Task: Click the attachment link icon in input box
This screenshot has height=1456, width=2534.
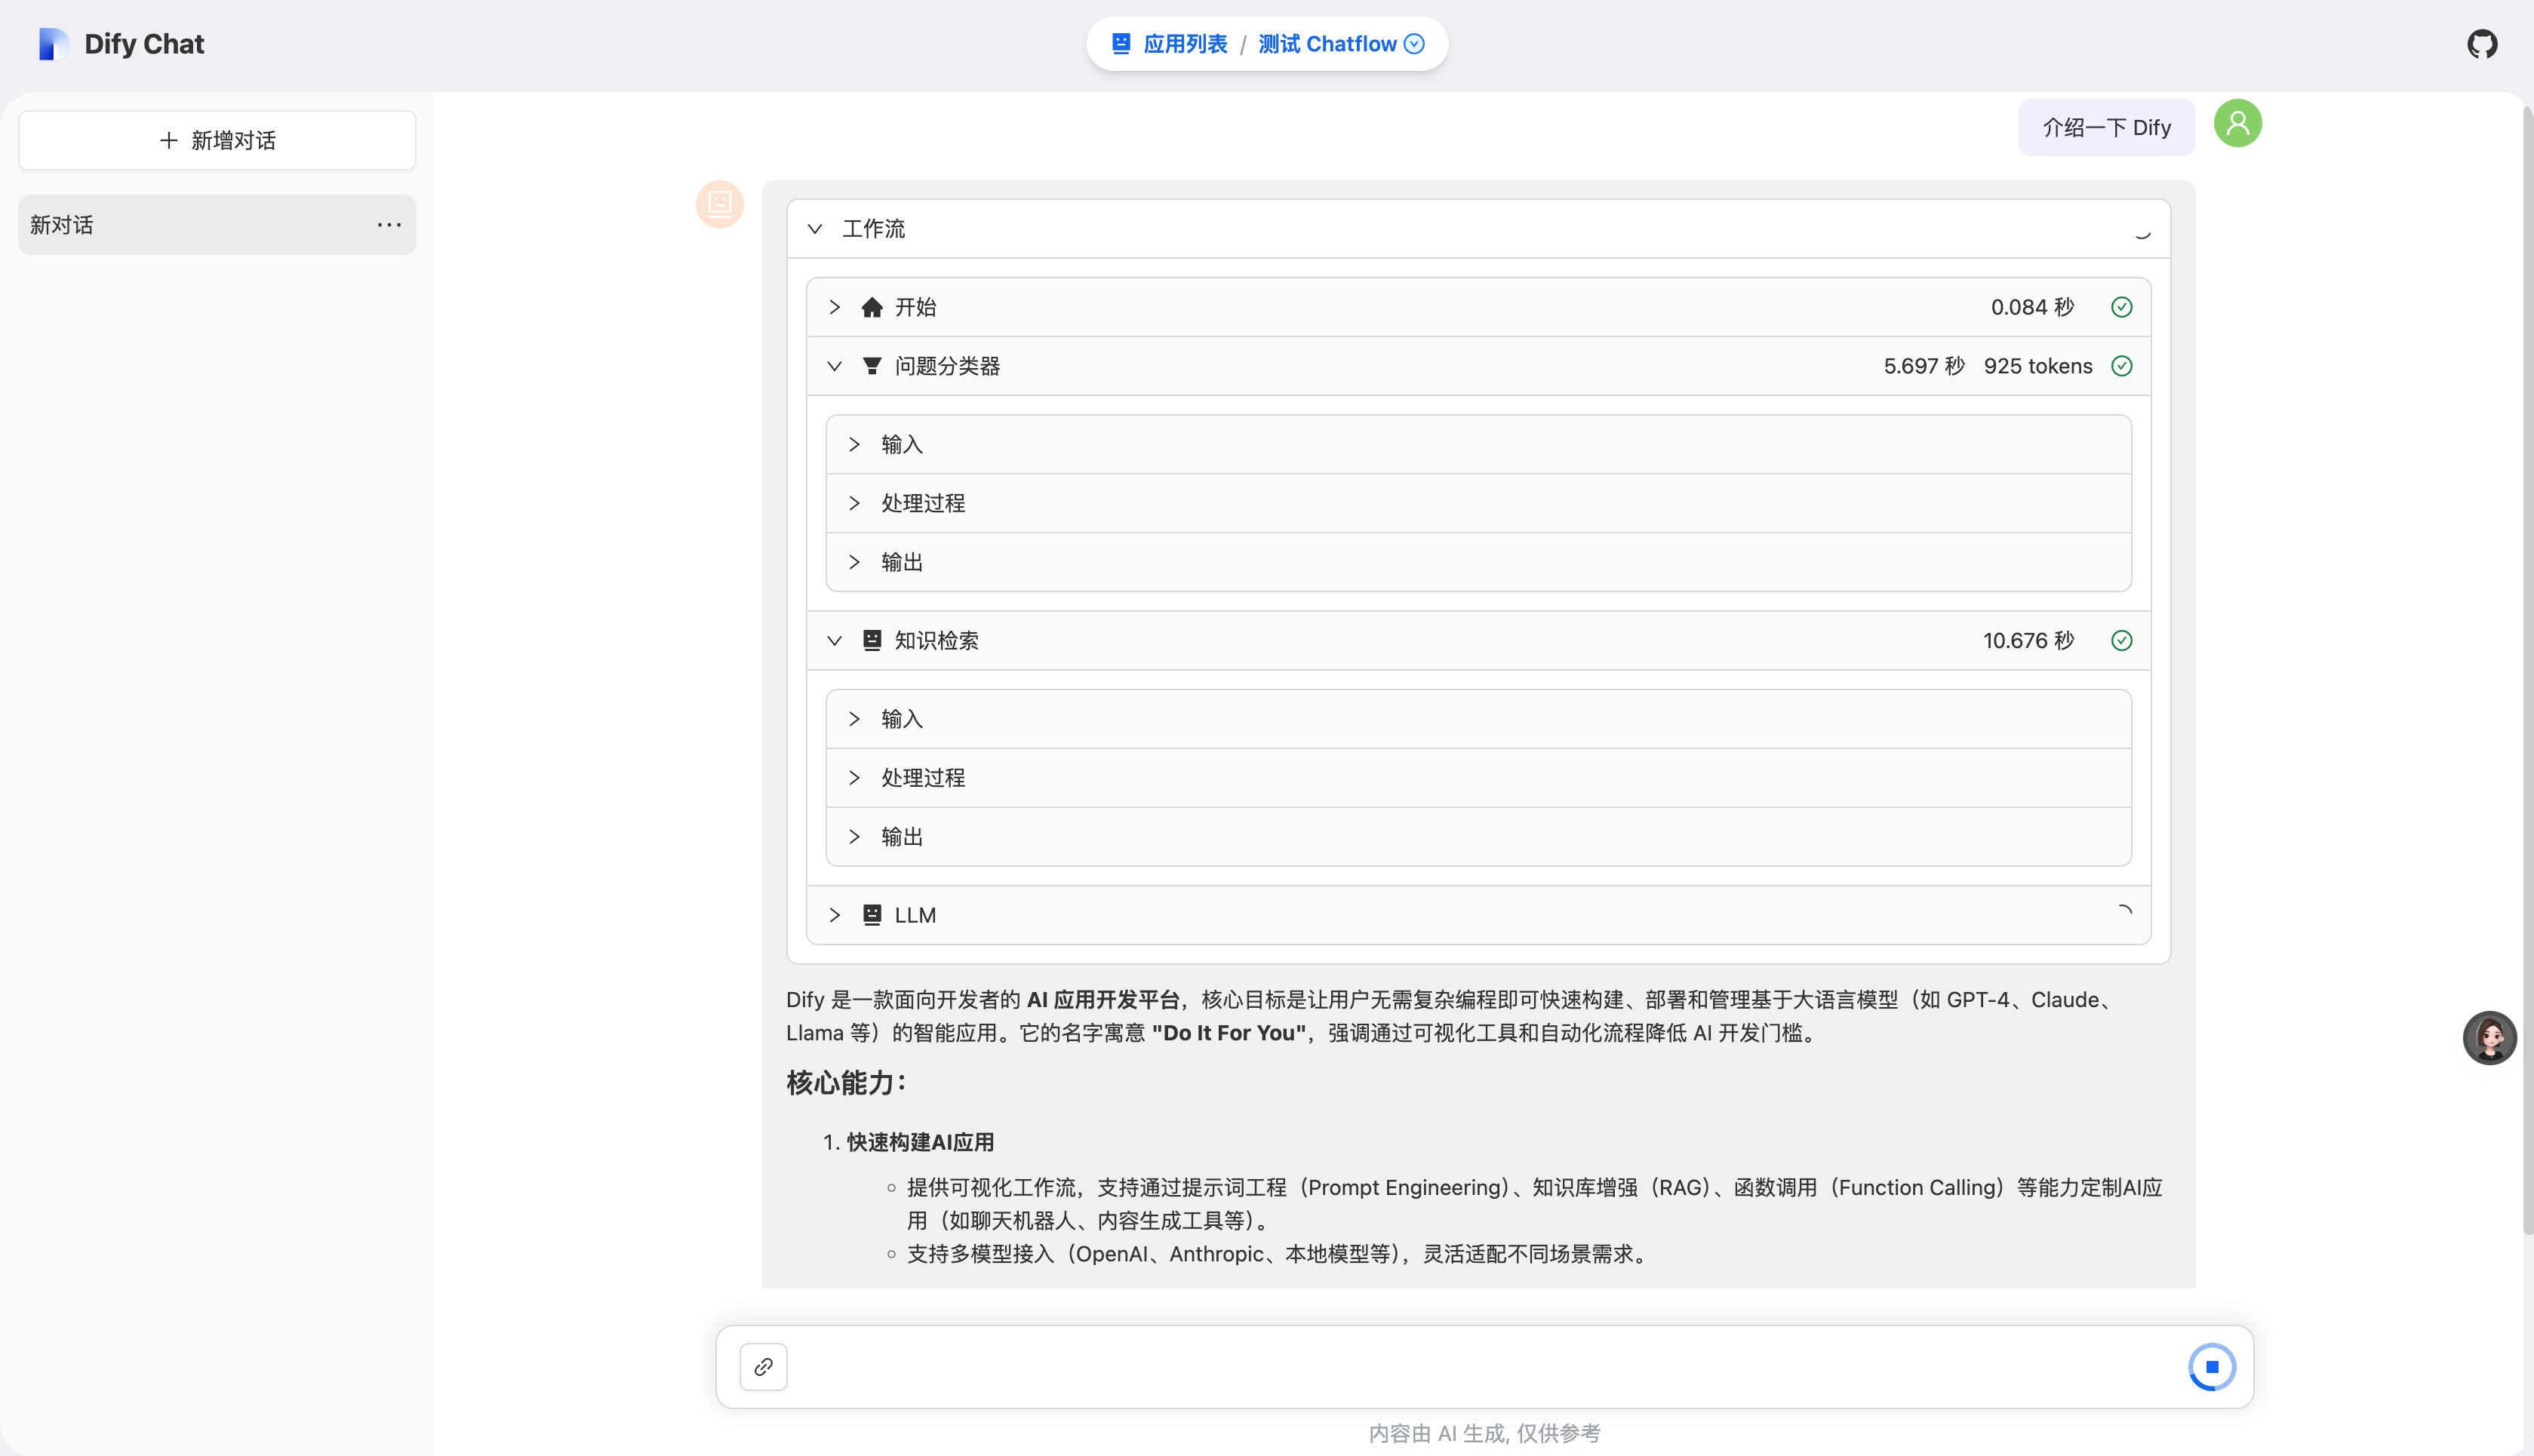Action: pos(763,1366)
